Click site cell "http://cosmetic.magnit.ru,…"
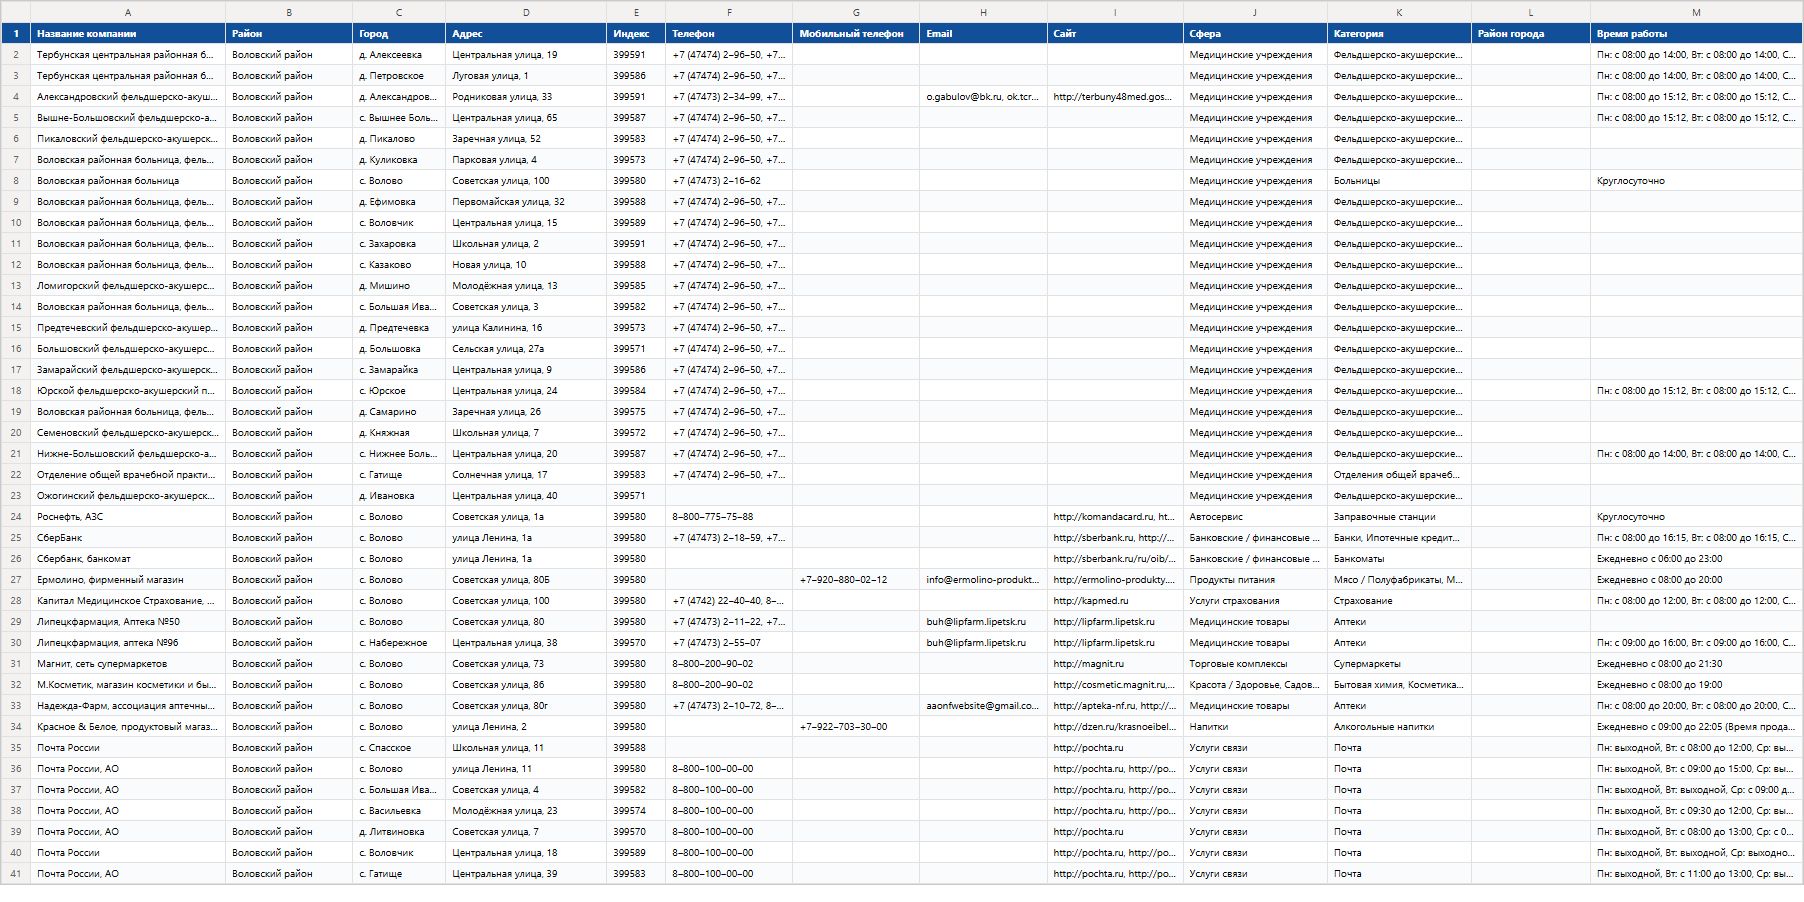The height and width of the screenshot is (902, 1804). coord(1115,685)
